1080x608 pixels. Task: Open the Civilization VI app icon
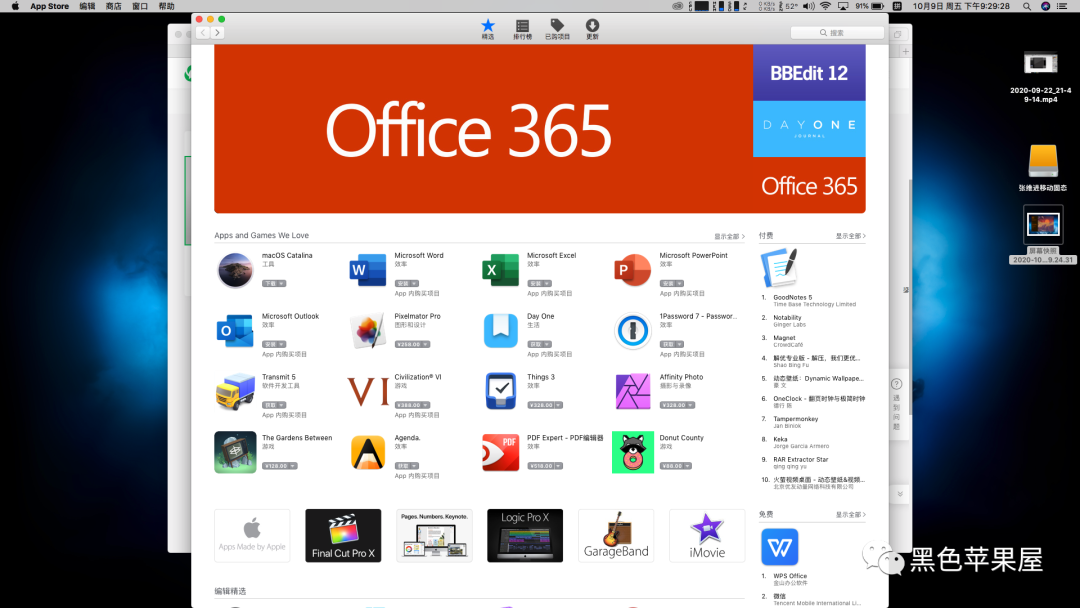coord(368,391)
